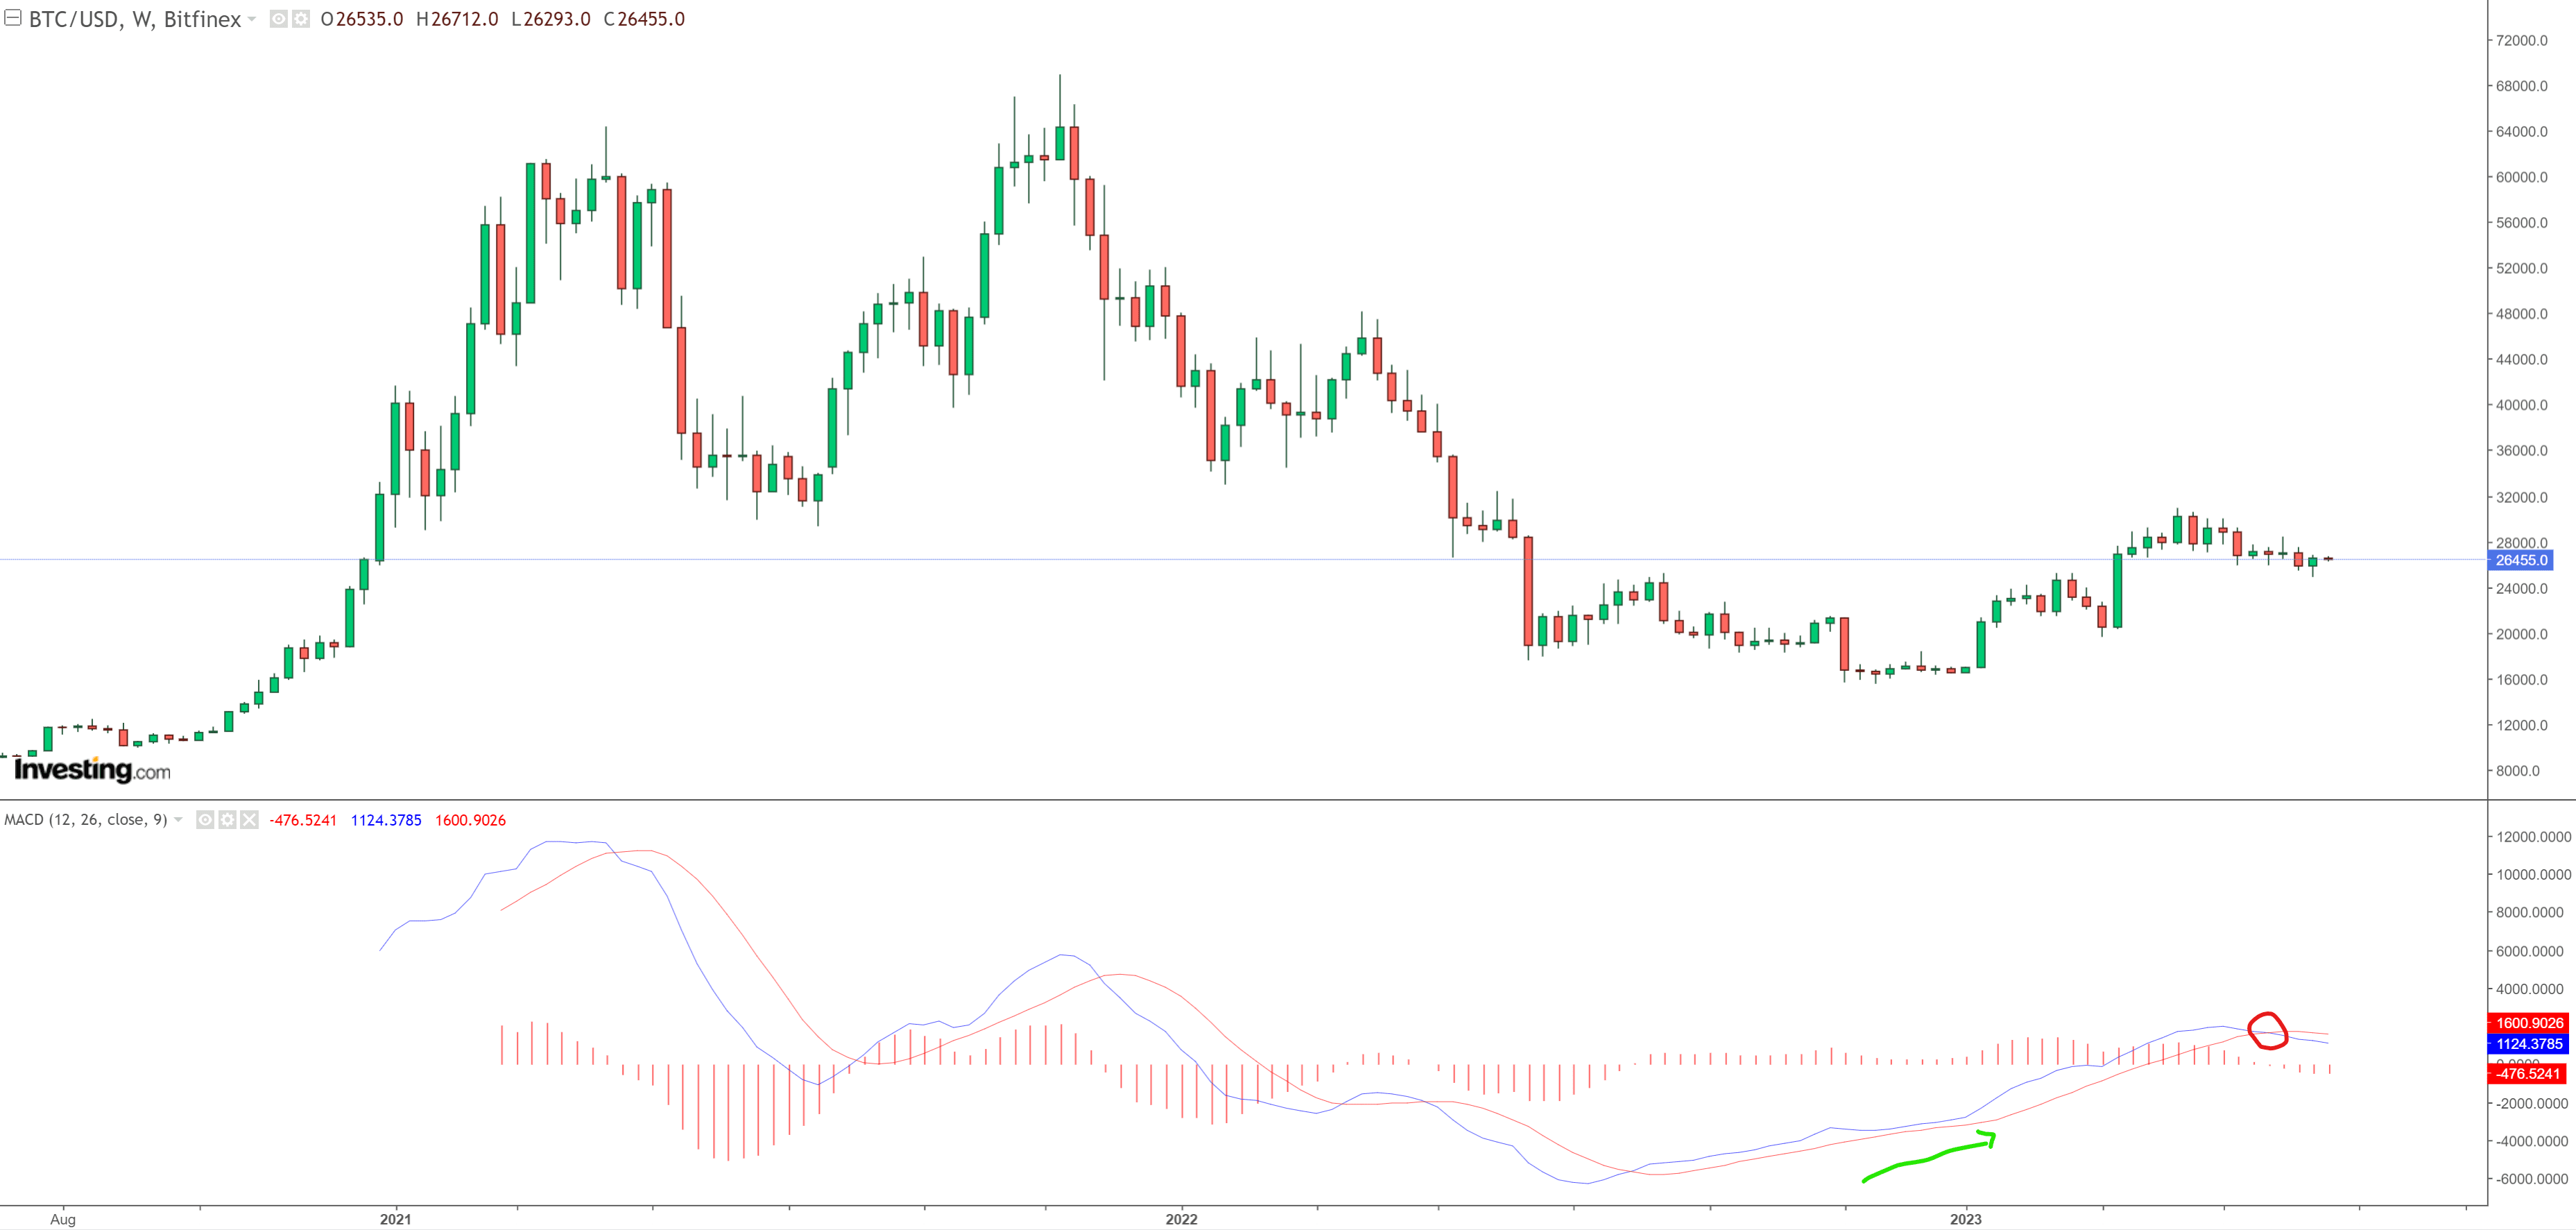Click the BTC/USD, W, Bitfinex title text
This screenshot has height=1230, width=2576.
135,19
